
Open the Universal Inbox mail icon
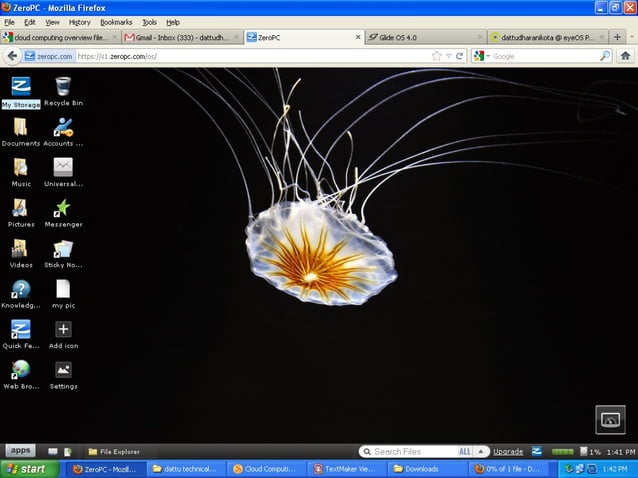pos(63,168)
